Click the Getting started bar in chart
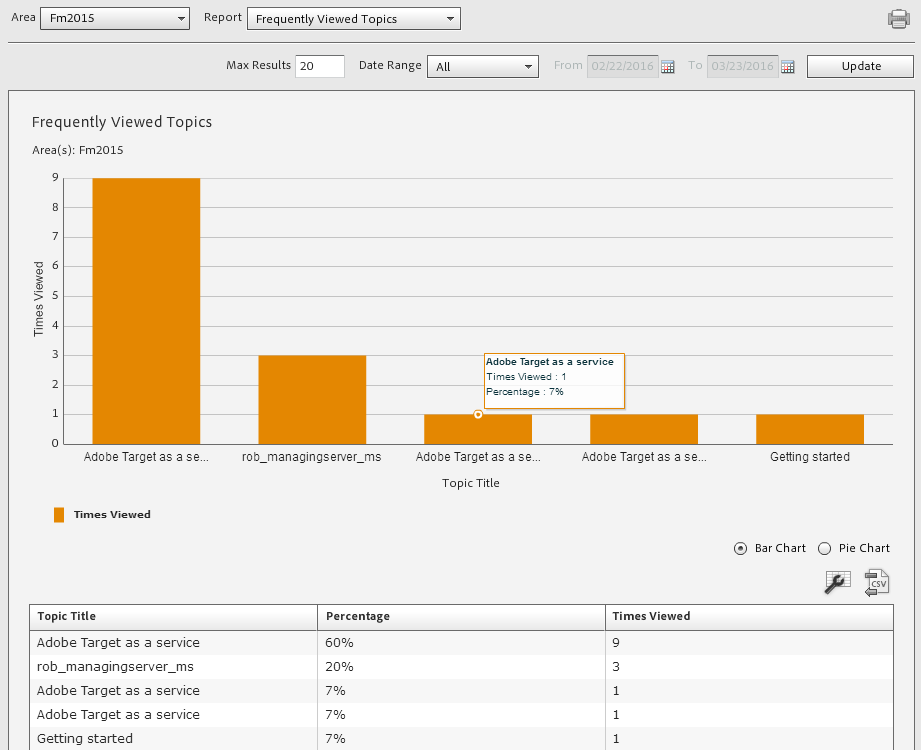Viewport: 921px width, 750px height. [x=809, y=428]
